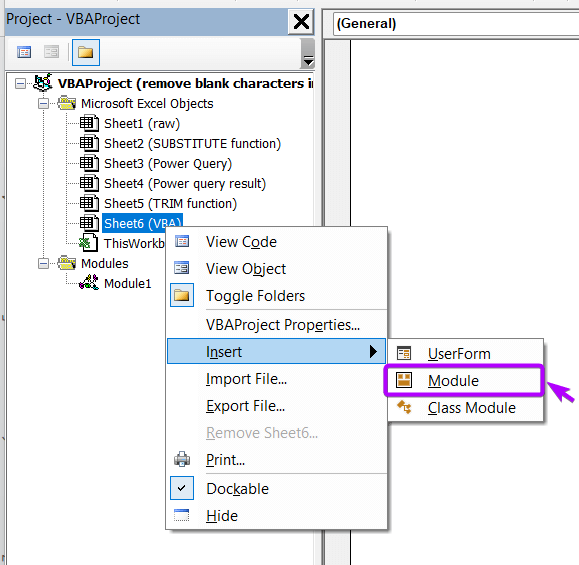Open VBAProject Properties... from the context menu
579x565 pixels.
(x=283, y=325)
